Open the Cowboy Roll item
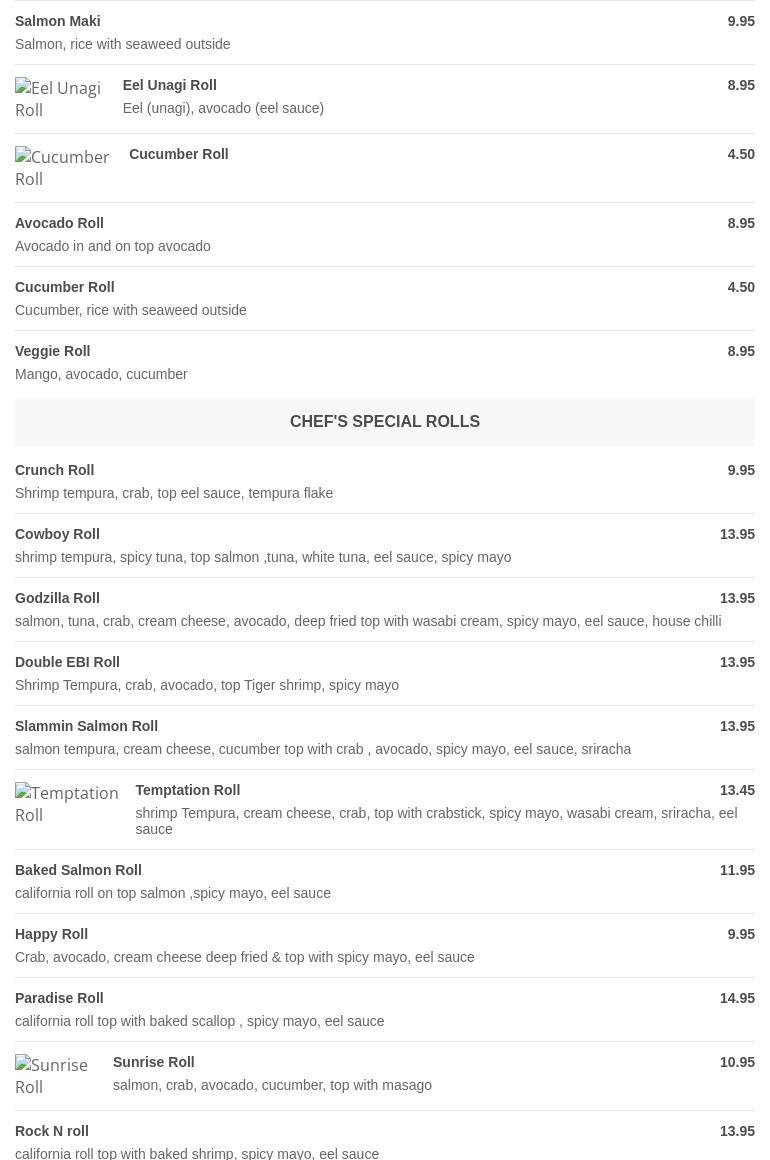This screenshot has height=1160, width=770. (x=57, y=534)
